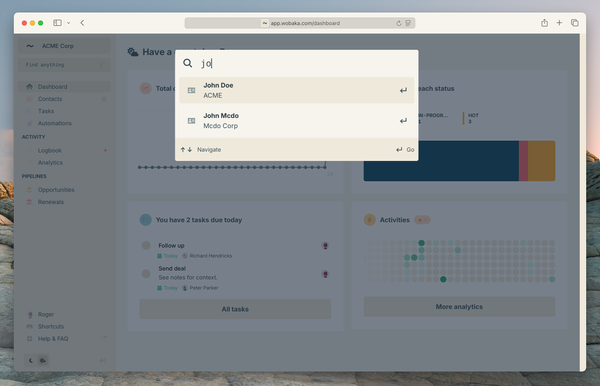Image resolution: width=600 pixels, height=386 pixels.
Task: Click the enter arrow icon beside John Doe
Action: click(x=403, y=91)
